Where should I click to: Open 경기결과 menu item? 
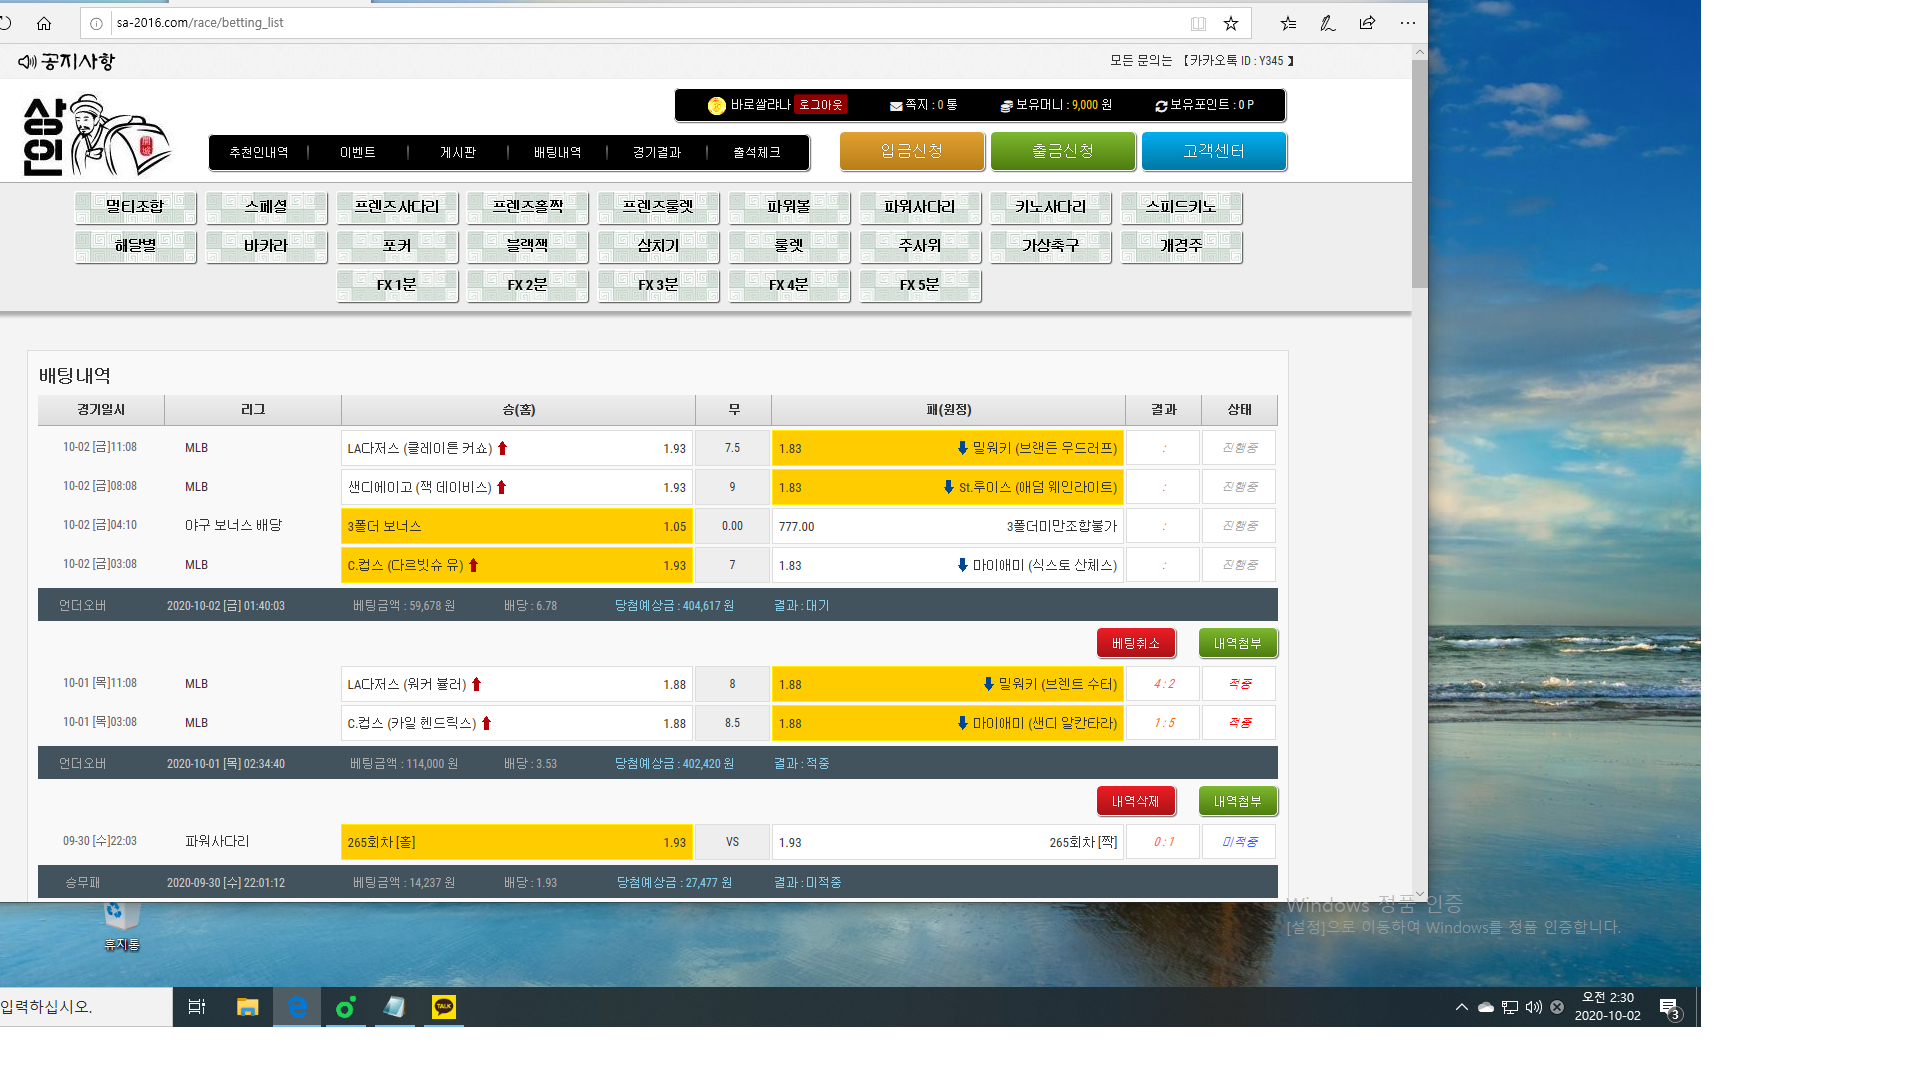point(656,152)
